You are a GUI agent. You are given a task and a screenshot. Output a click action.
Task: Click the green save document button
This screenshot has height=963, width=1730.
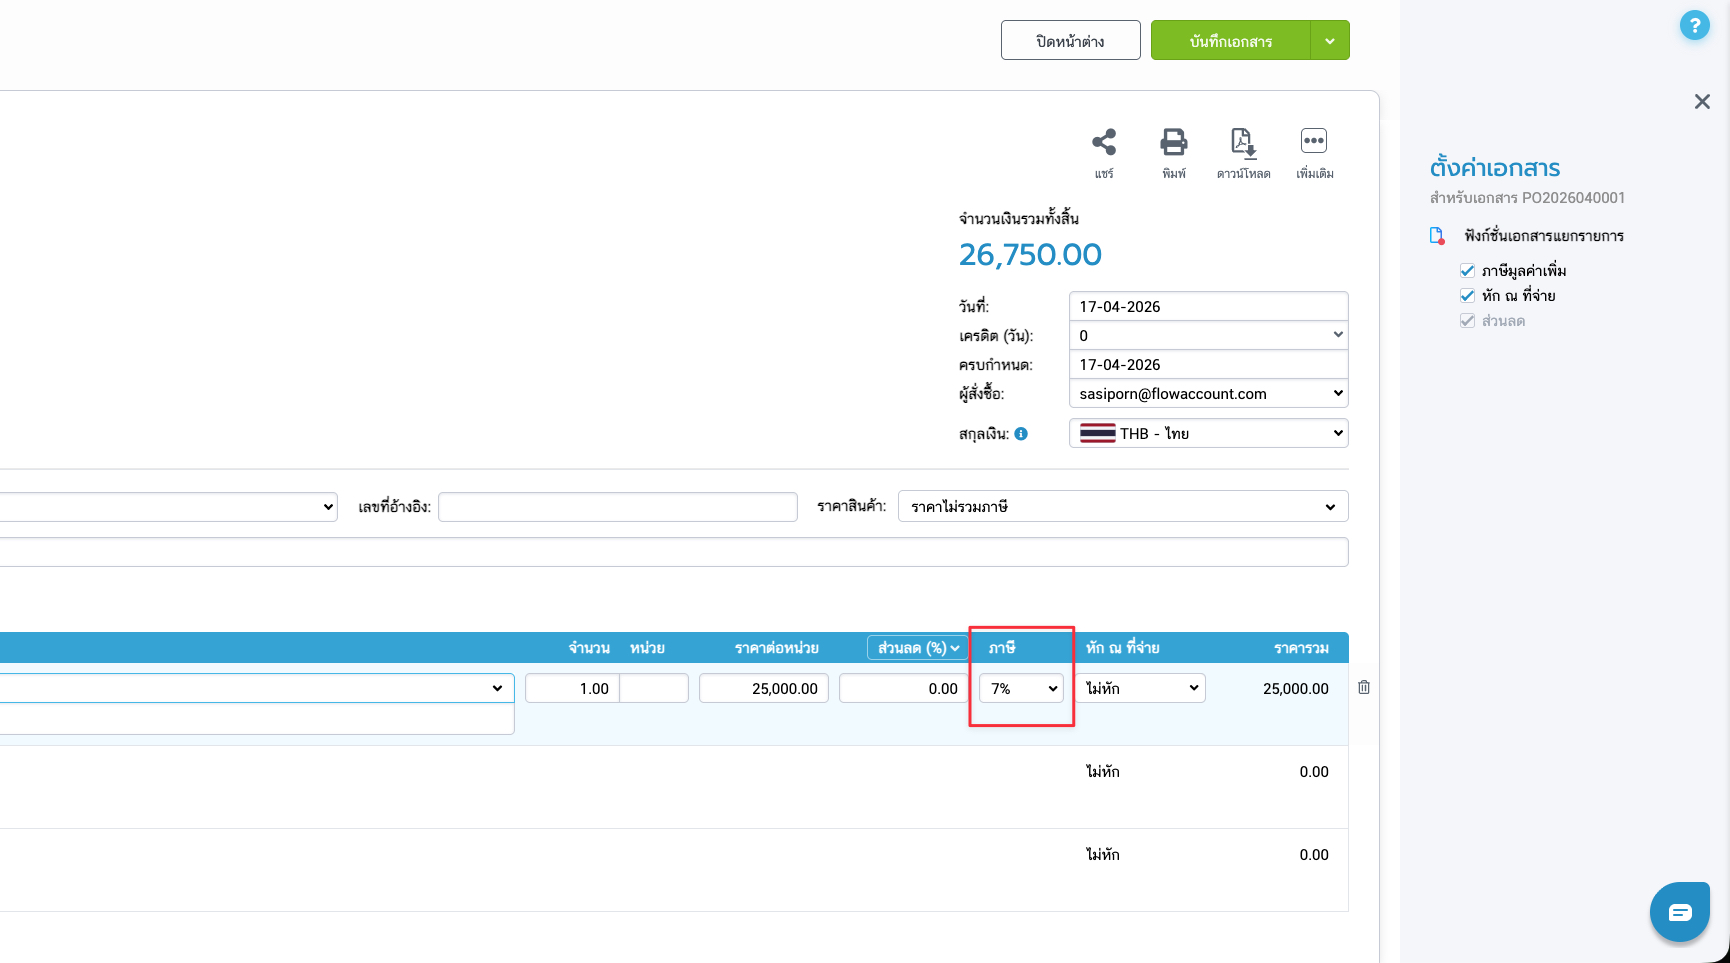(1230, 41)
